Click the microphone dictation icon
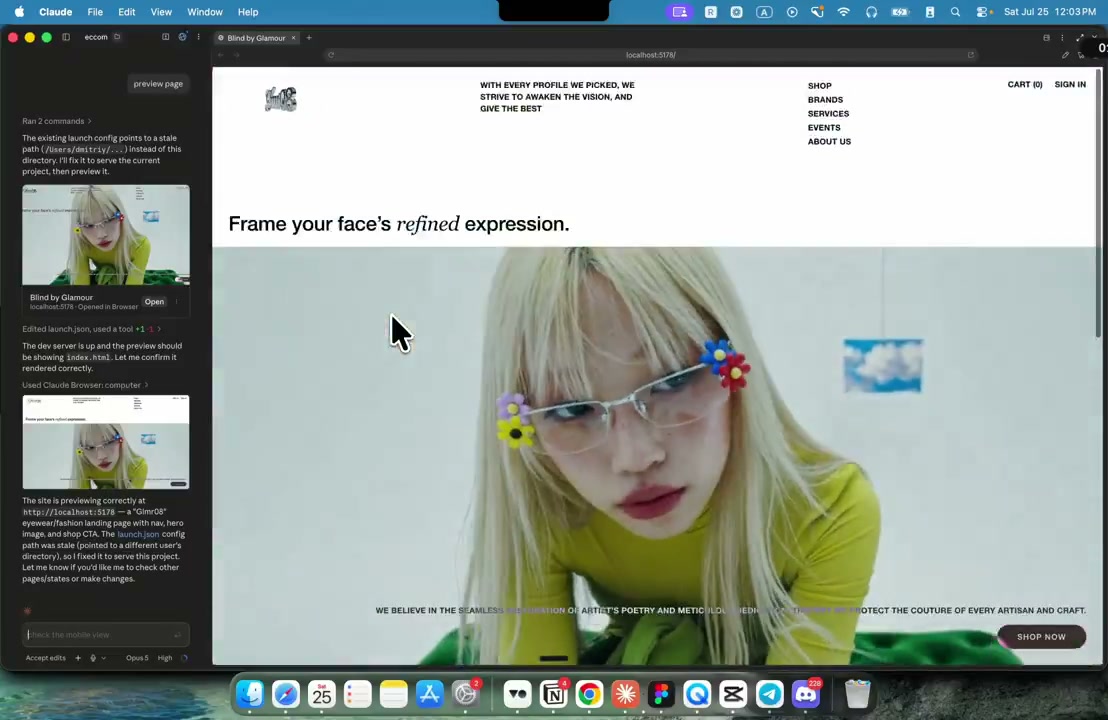Image resolution: width=1108 pixels, height=720 pixels. pyautogui.click(x=93, y=658)
